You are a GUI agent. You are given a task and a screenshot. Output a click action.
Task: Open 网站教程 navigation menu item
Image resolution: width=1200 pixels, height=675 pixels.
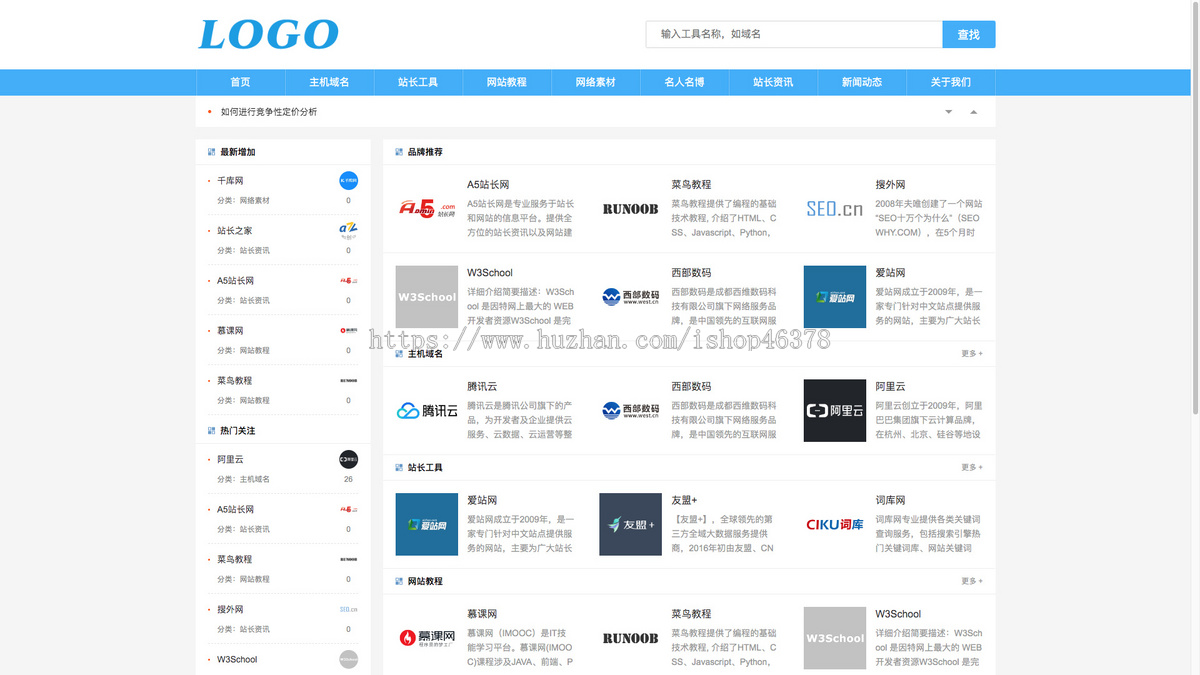(x=507, y=82)
